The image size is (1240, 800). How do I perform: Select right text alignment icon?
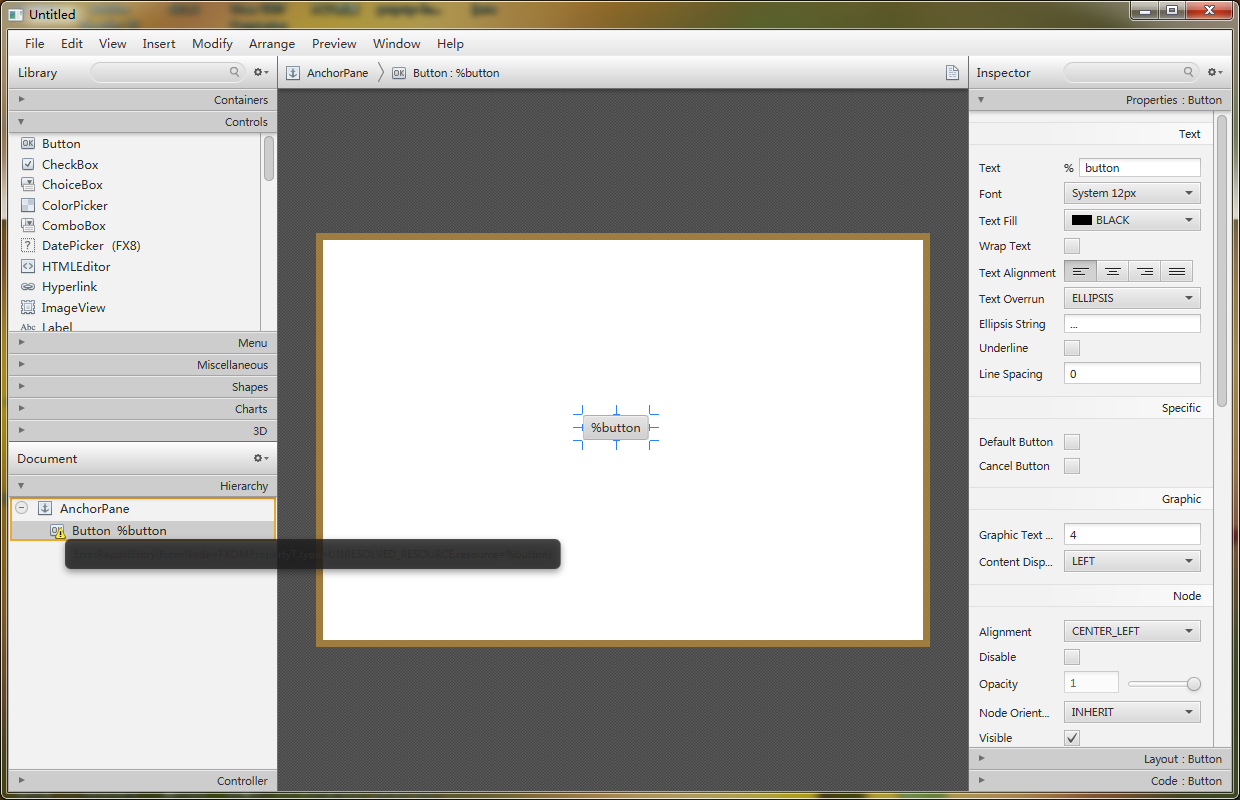click(x=1145, y=272)
